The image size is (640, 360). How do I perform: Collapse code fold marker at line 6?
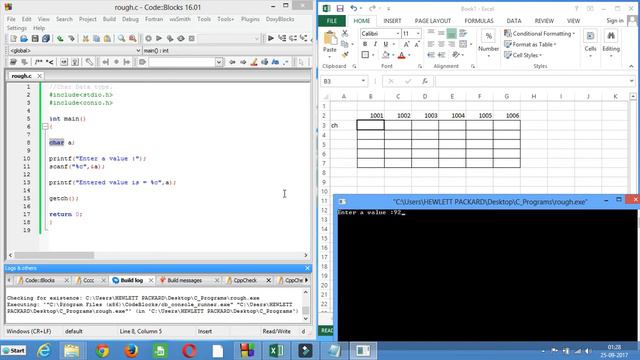45,127
